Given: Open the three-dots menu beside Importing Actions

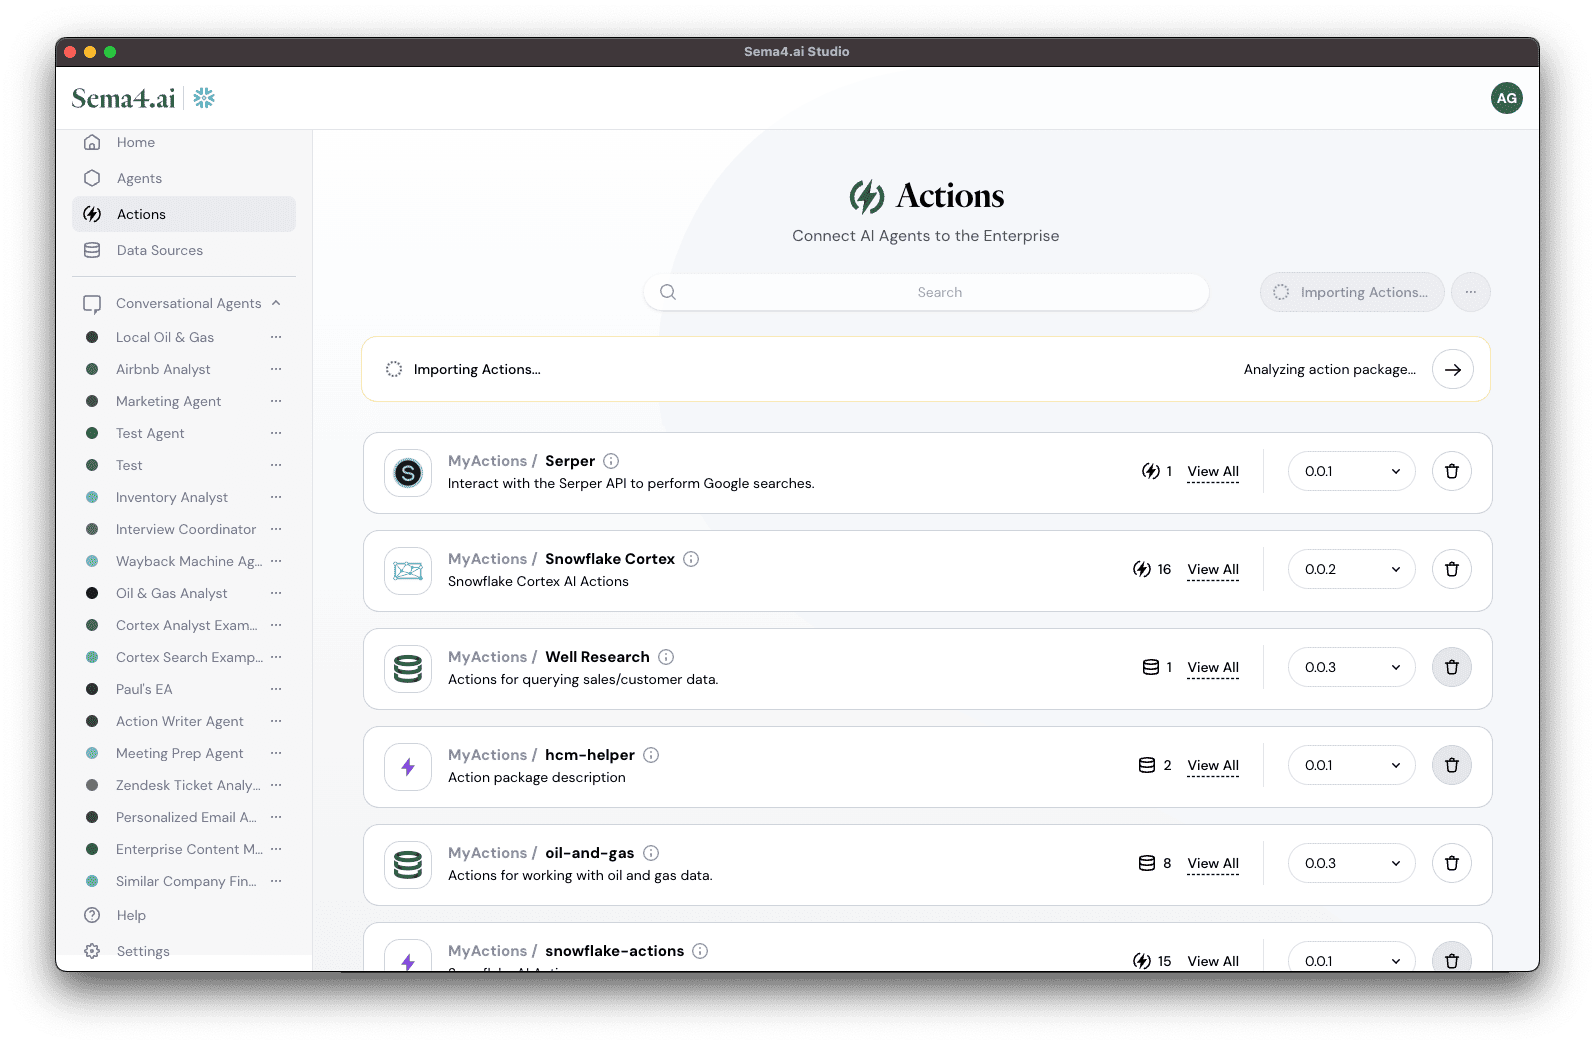Looking at the screenshot, I should (1470, 292).
